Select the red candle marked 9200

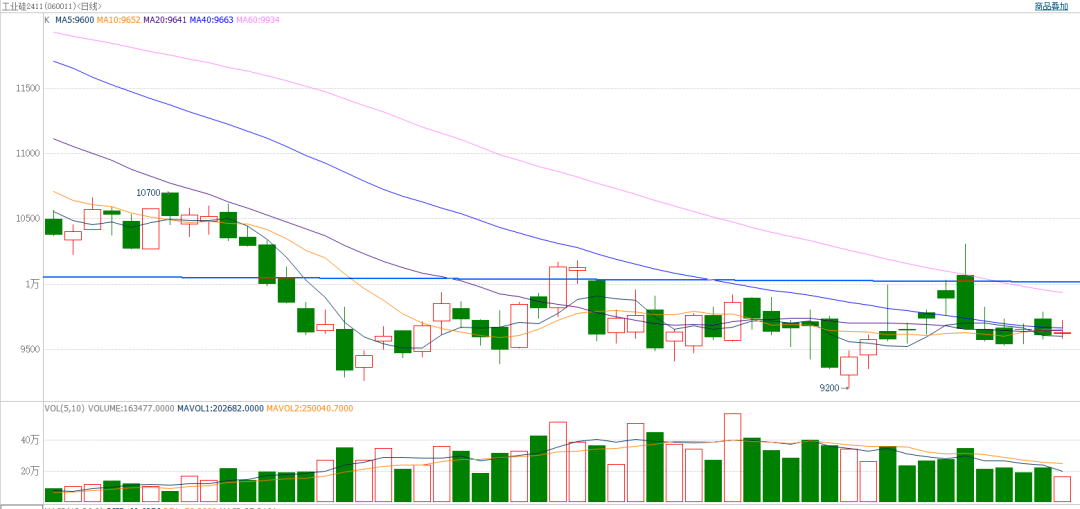point(849,366)
